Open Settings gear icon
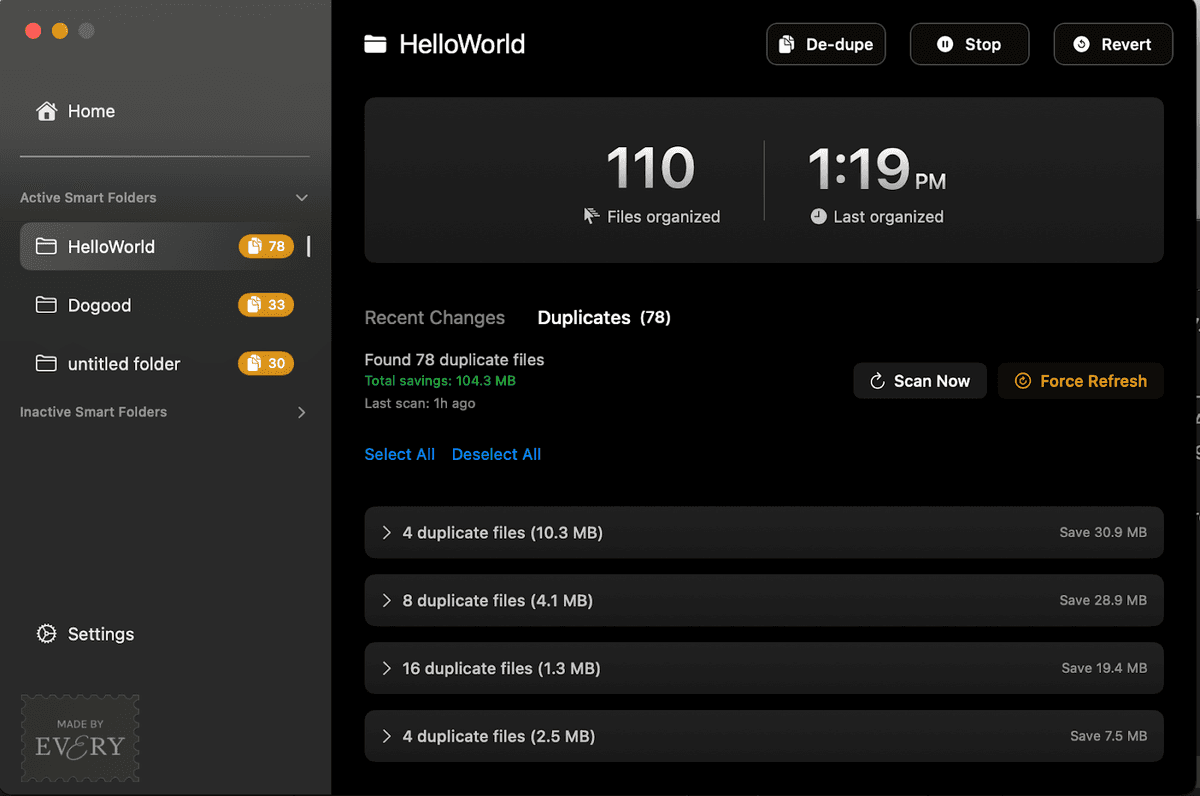Viewport: 1200px width, 796px height. pyautogui.click(x=46, y=634)
